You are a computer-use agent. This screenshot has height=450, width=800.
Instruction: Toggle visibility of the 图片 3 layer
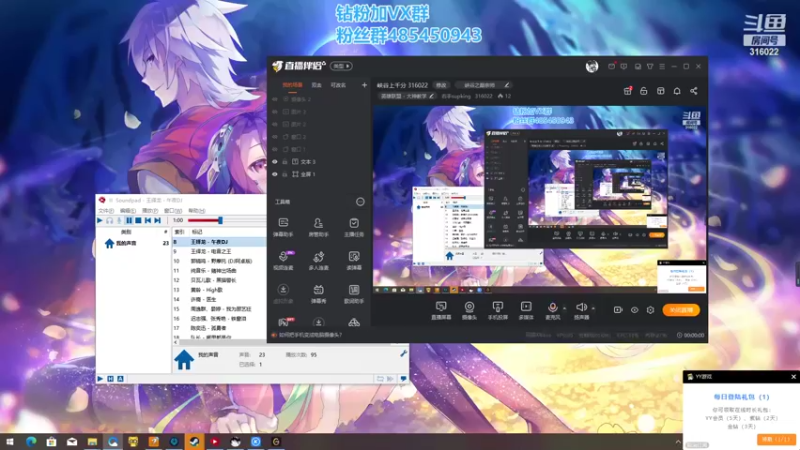(x=274, y=112)
